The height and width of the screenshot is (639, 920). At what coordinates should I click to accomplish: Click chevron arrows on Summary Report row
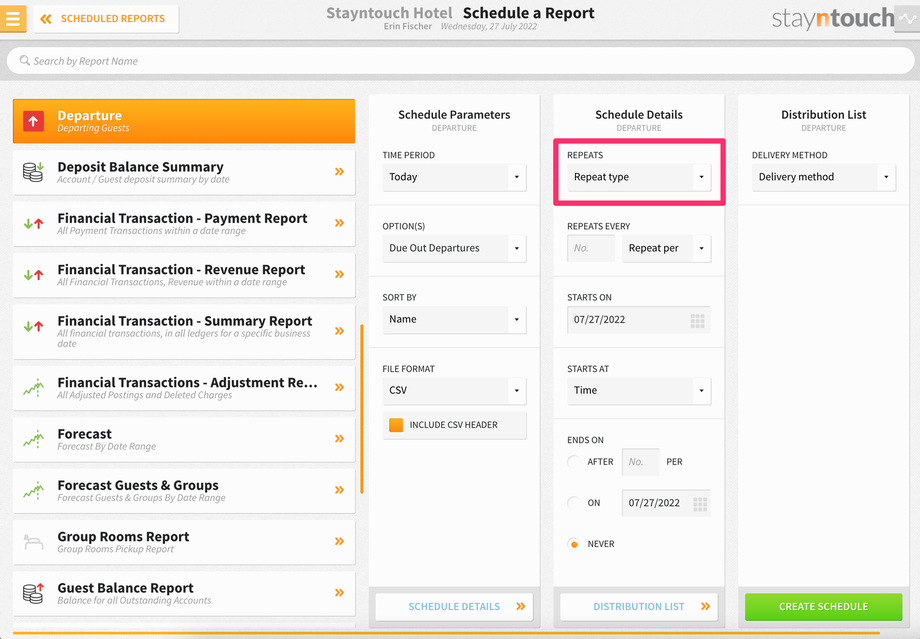339,331
